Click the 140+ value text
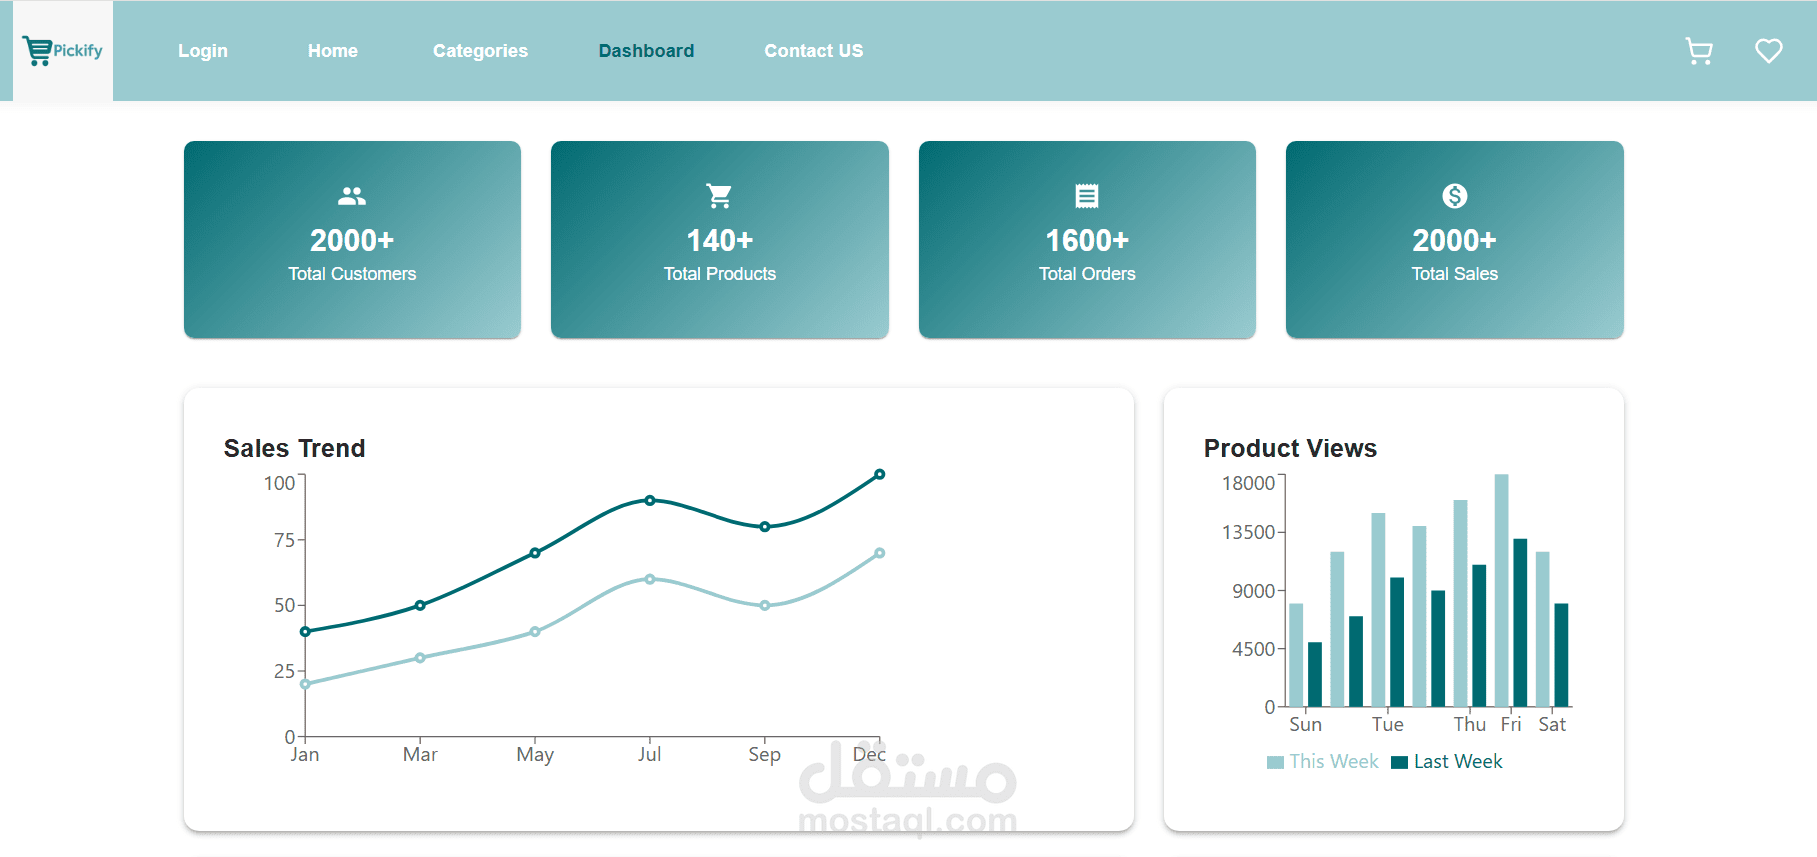Viewport: 1817px width, 857px height. (720, 240)
